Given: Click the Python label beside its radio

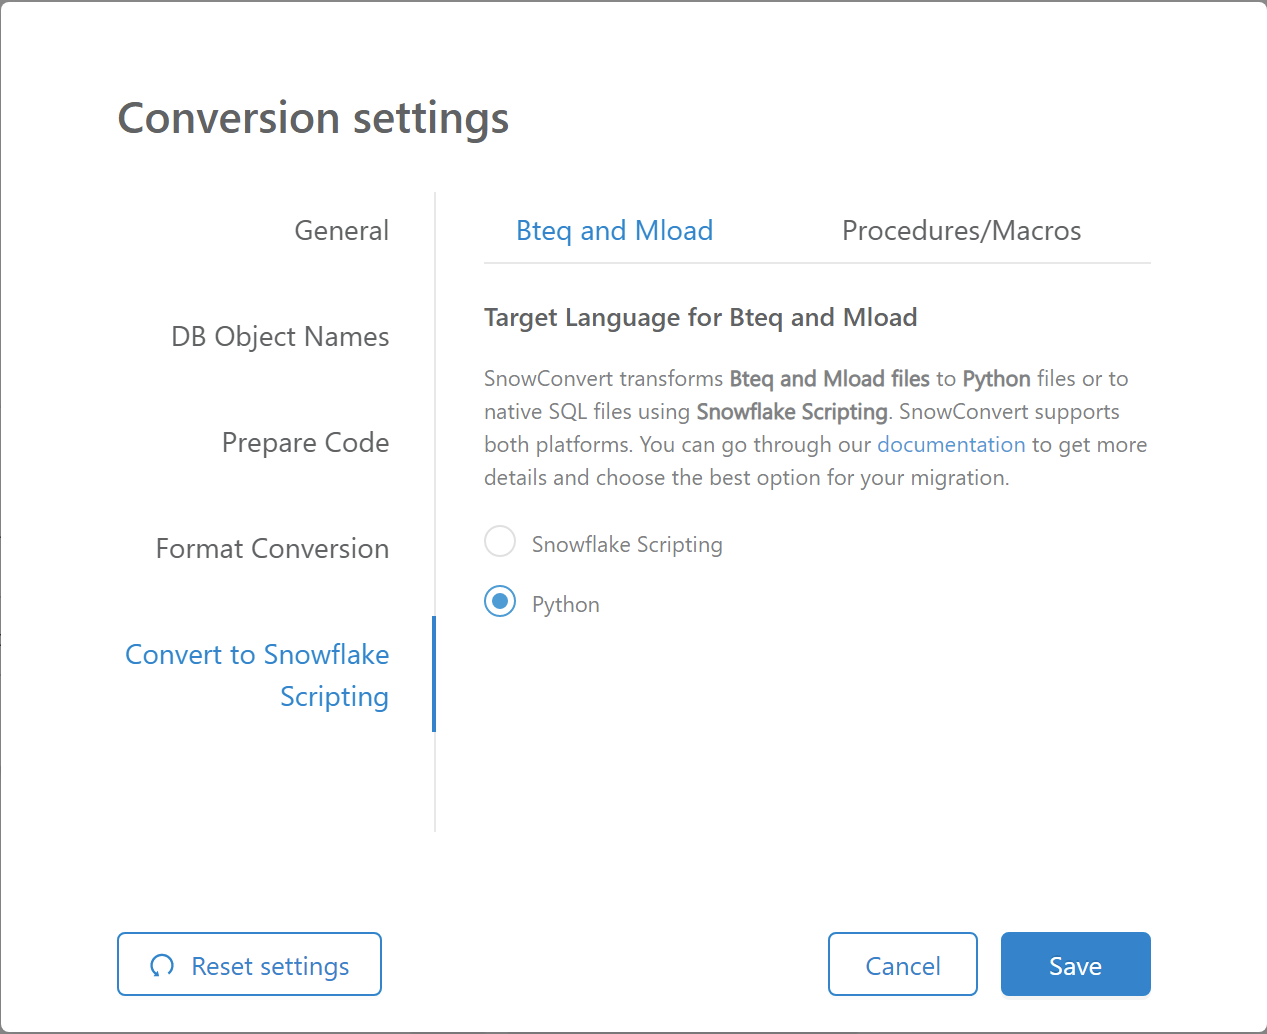Looking at the screenshot, I should [566, 605].
